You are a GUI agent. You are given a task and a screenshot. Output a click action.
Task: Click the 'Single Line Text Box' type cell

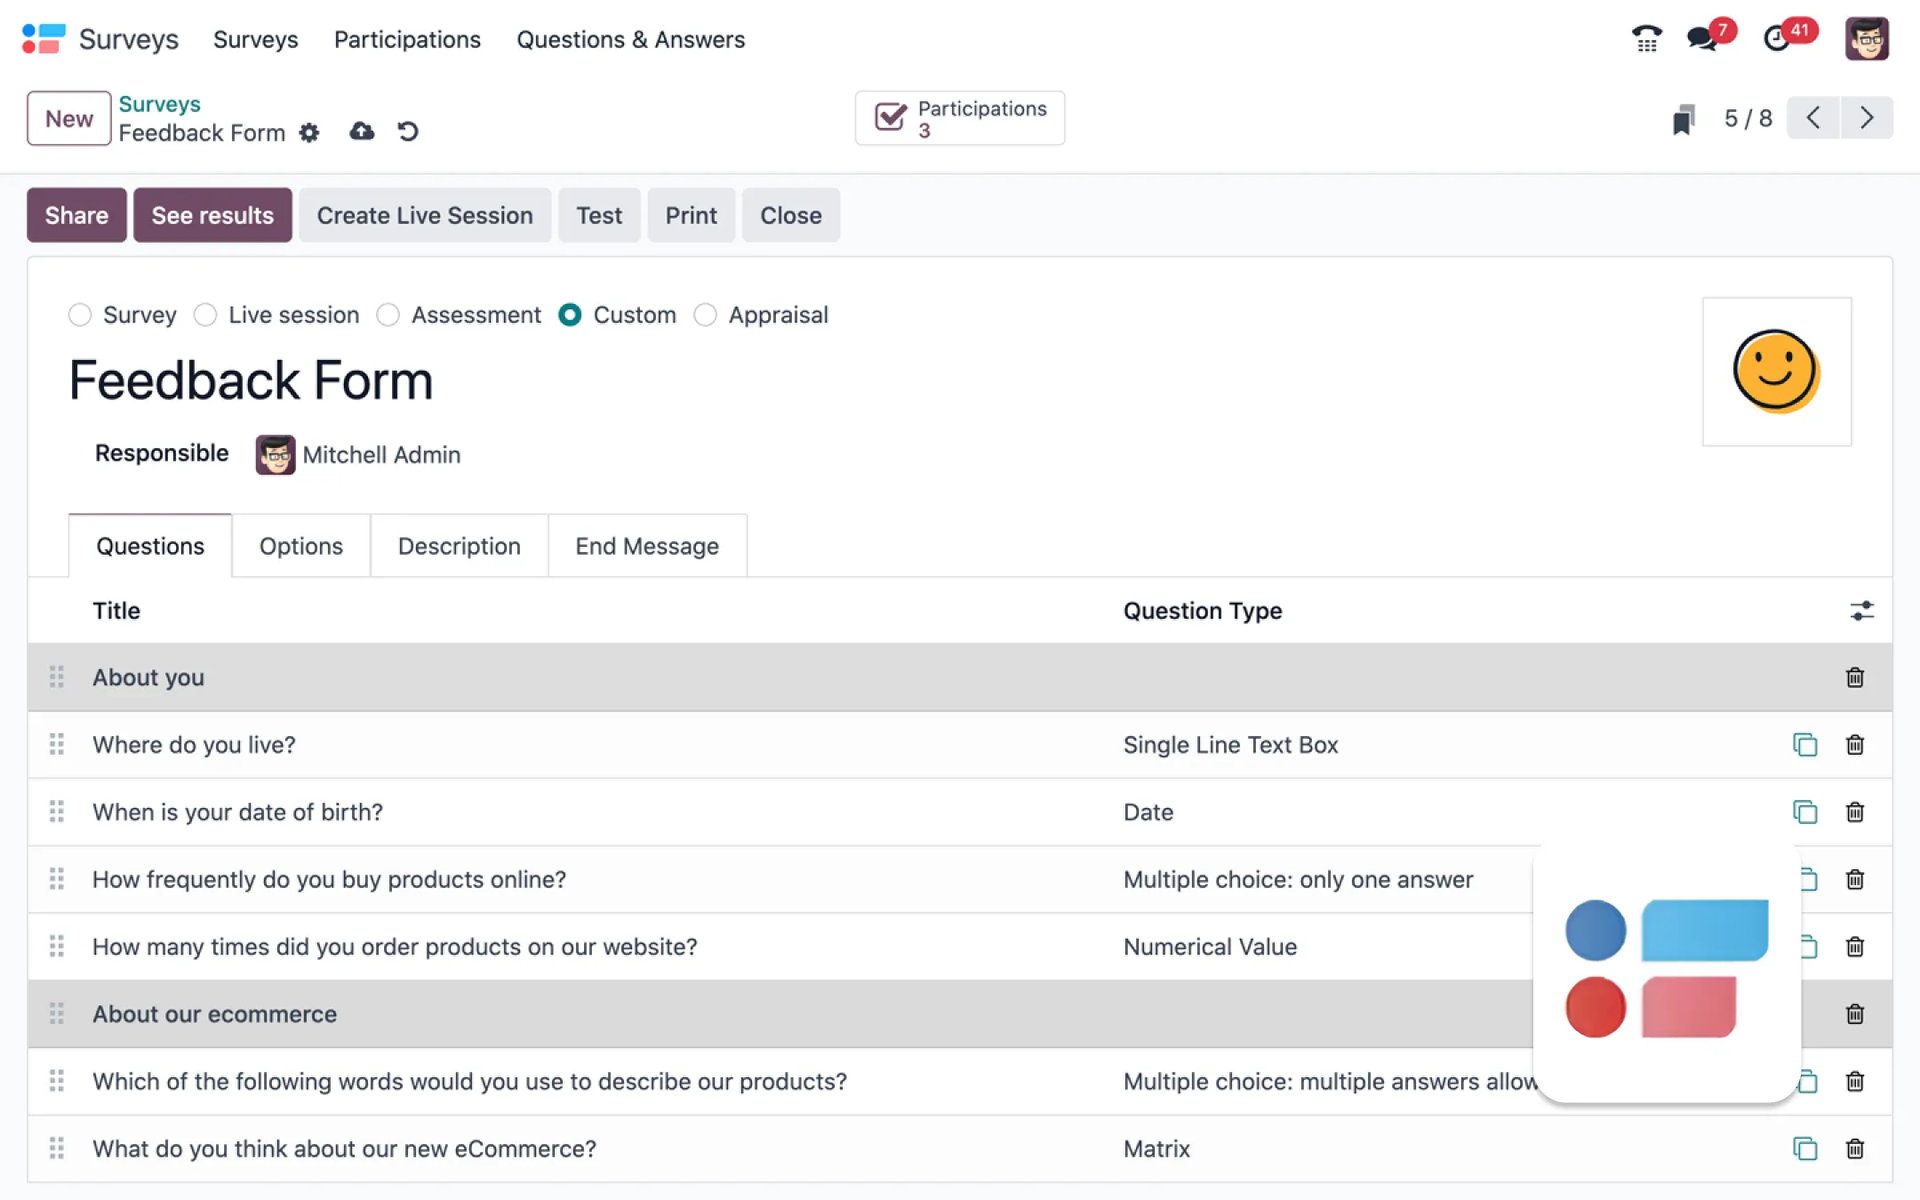1231,745
